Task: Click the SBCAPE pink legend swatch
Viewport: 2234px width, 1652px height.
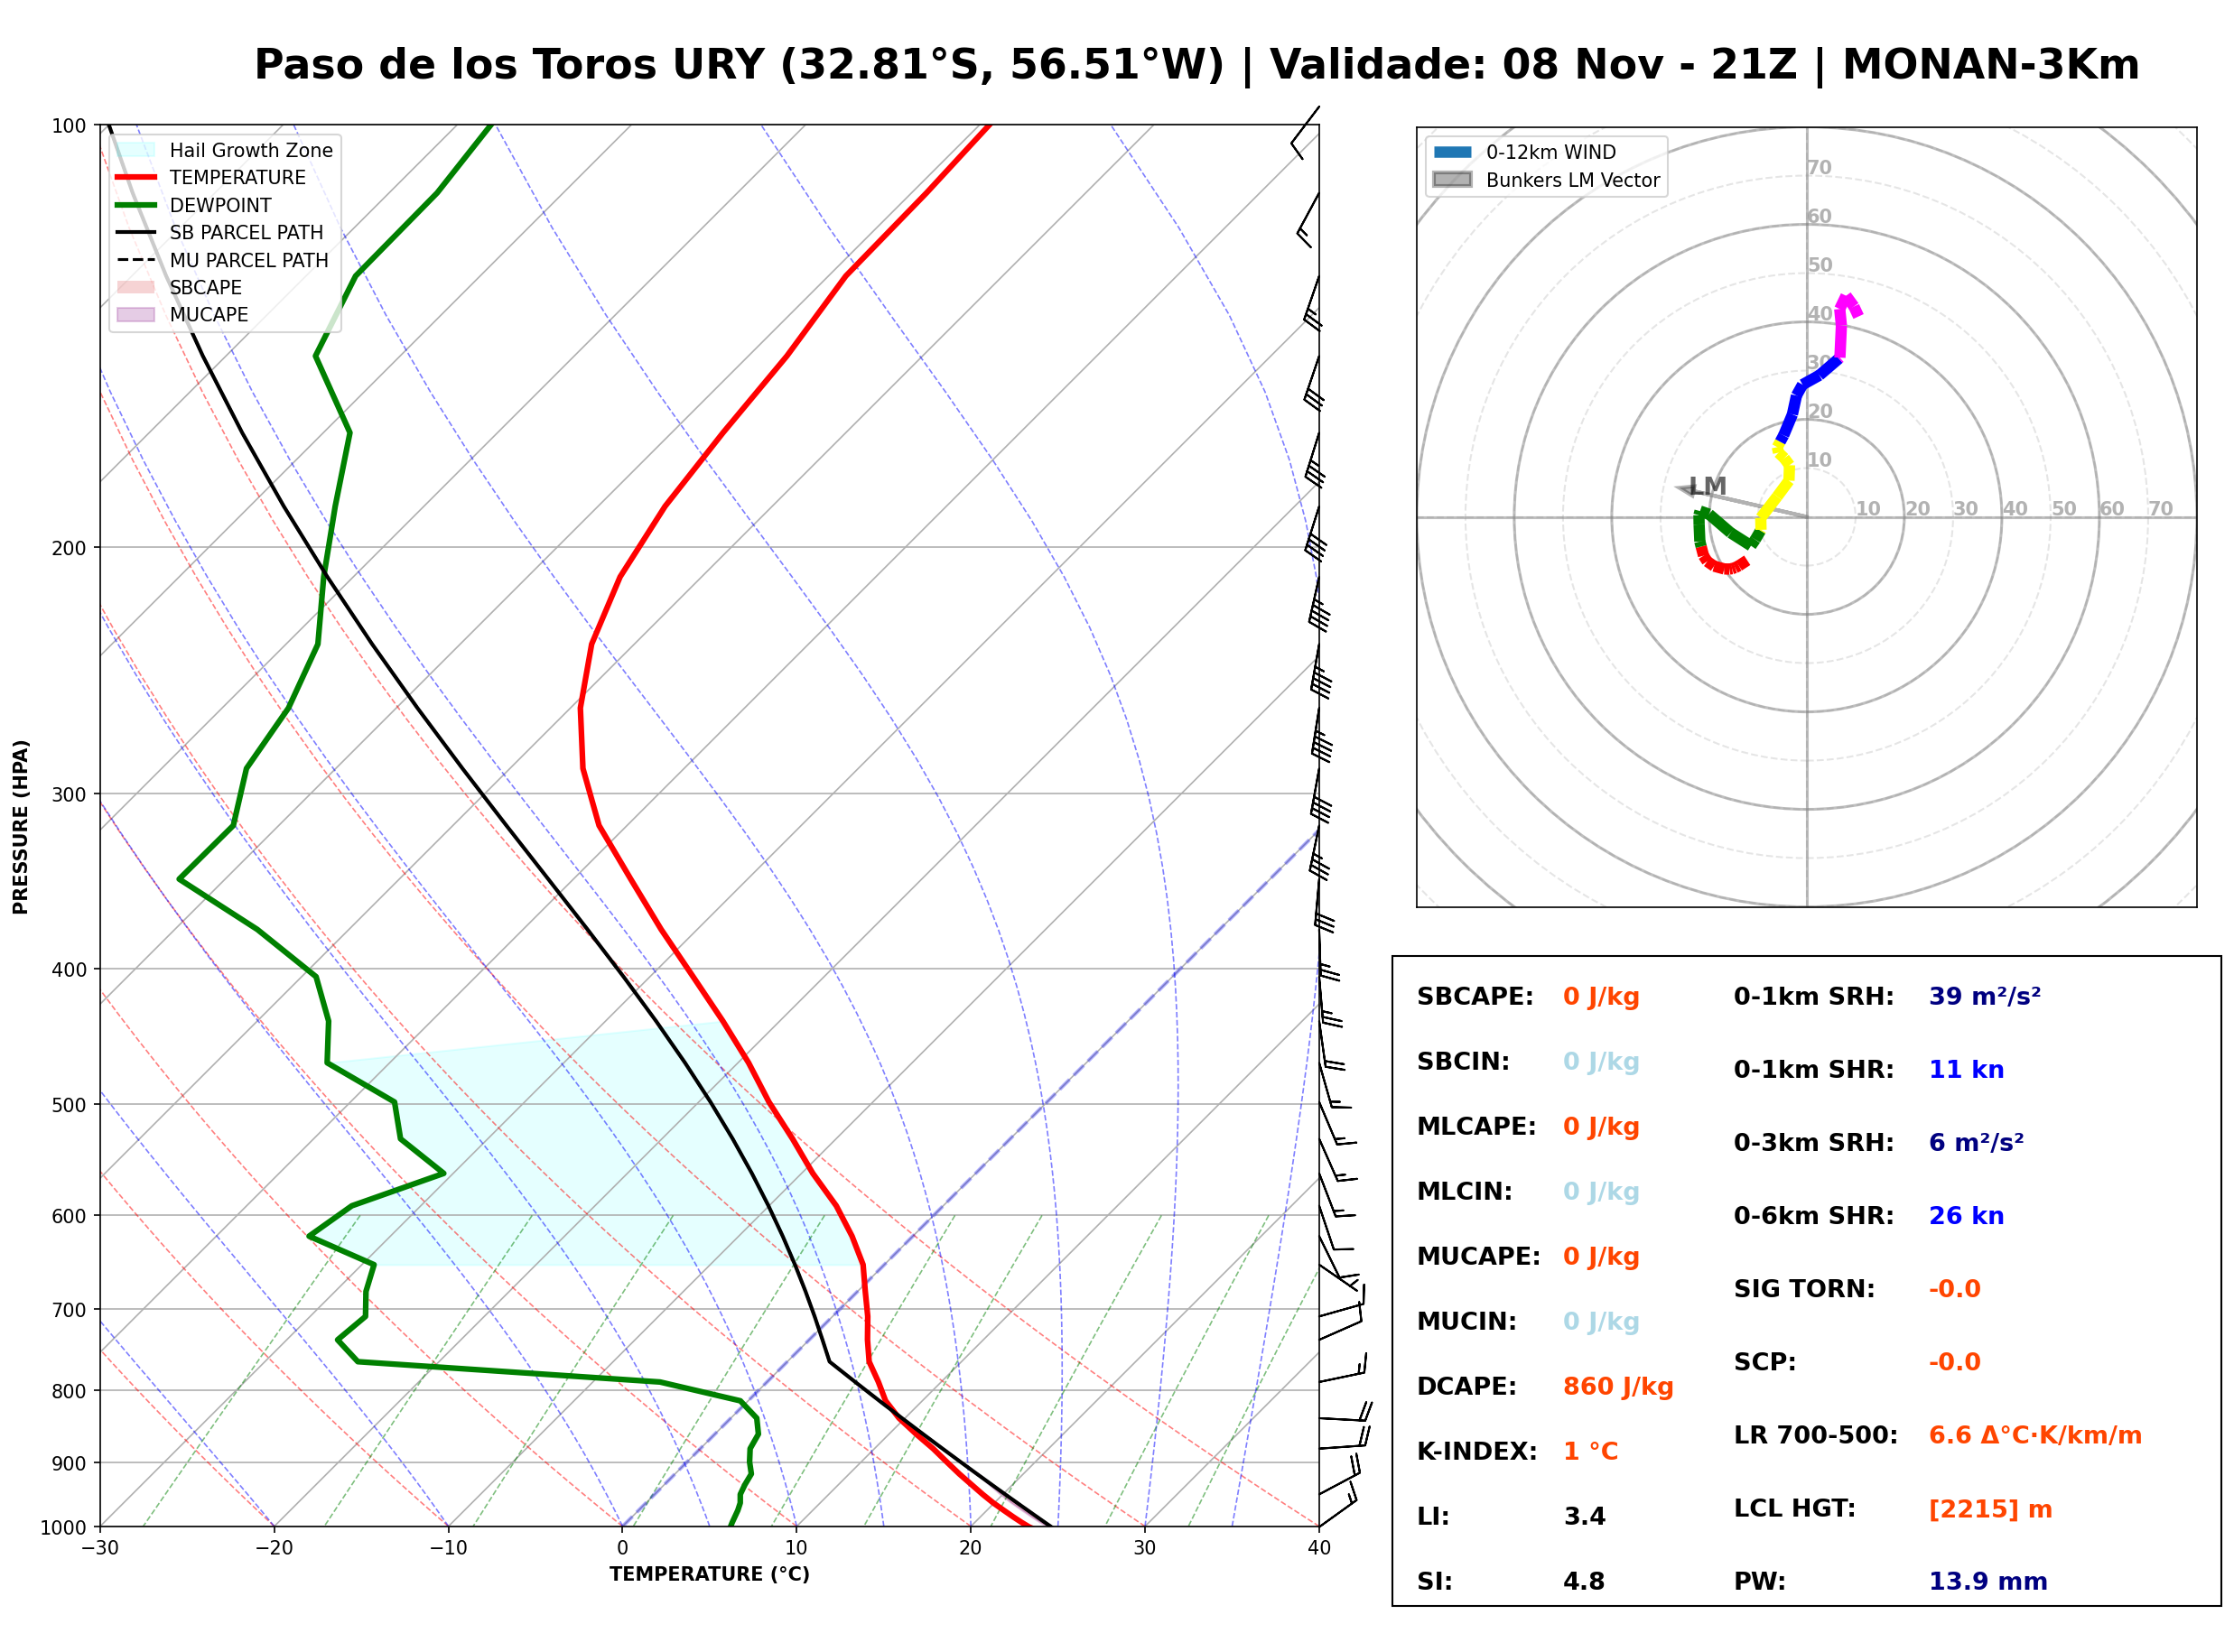Action: tap(136, 287)
